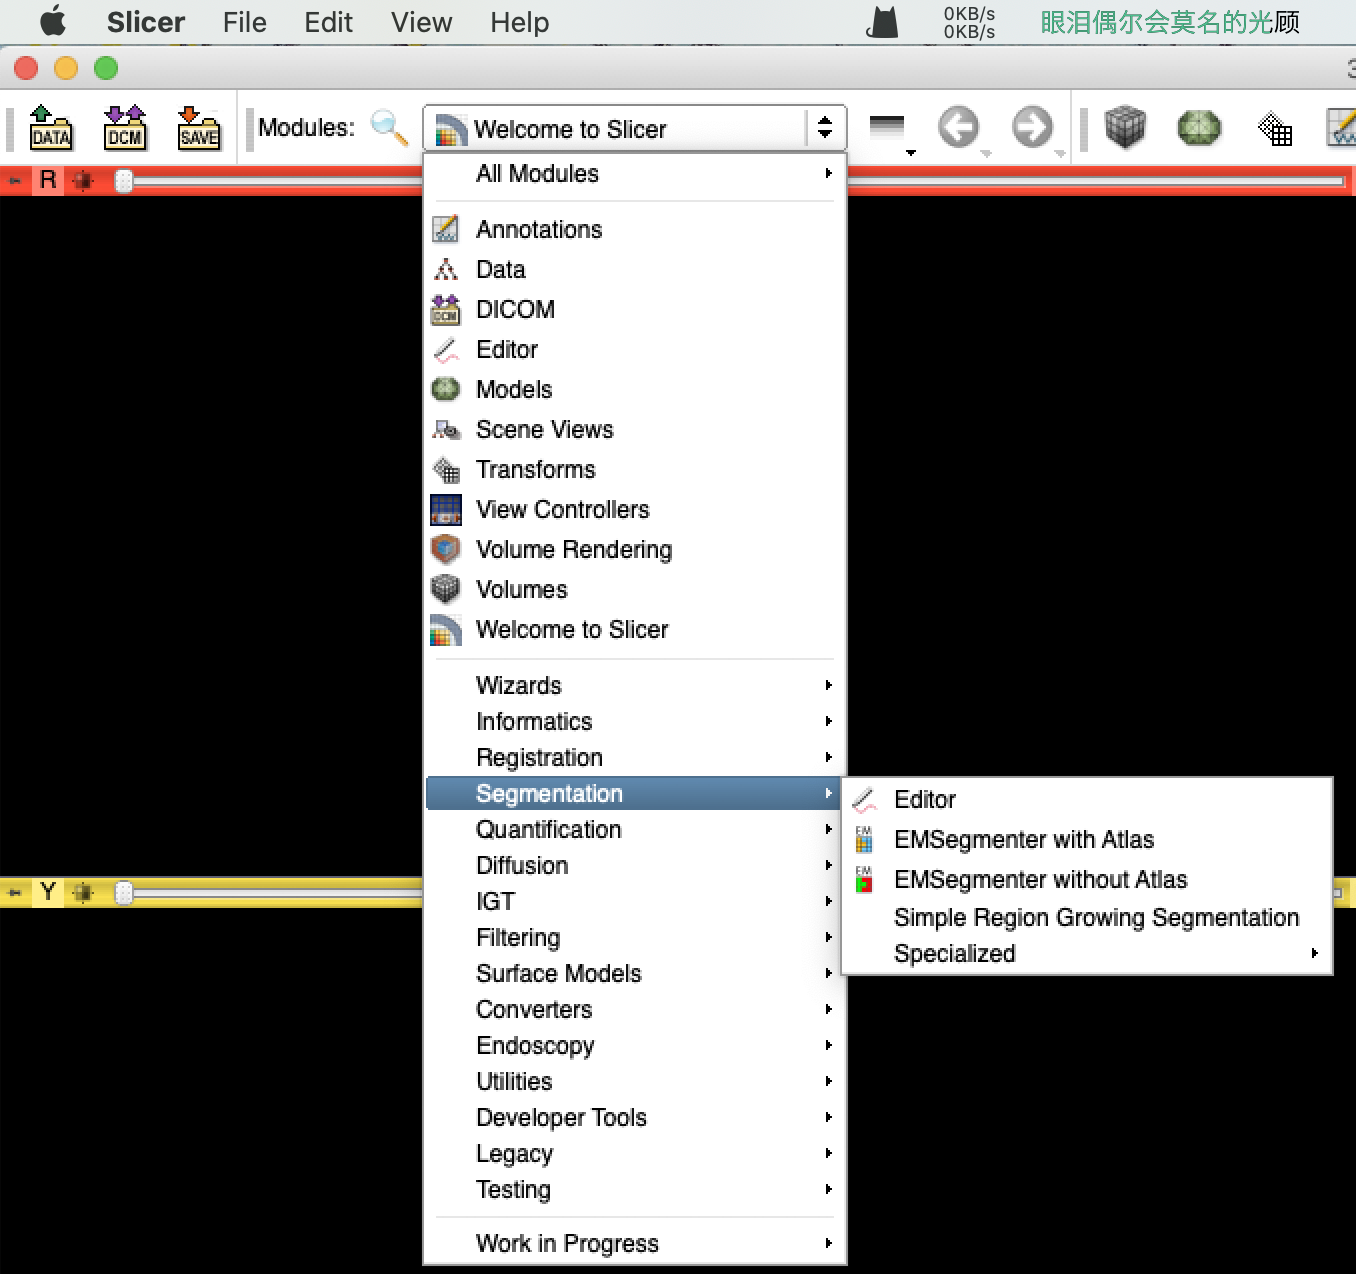Click the View Controllers icon in module list
Viewport: 1356px width, 1274px height.
coord(446,509)
